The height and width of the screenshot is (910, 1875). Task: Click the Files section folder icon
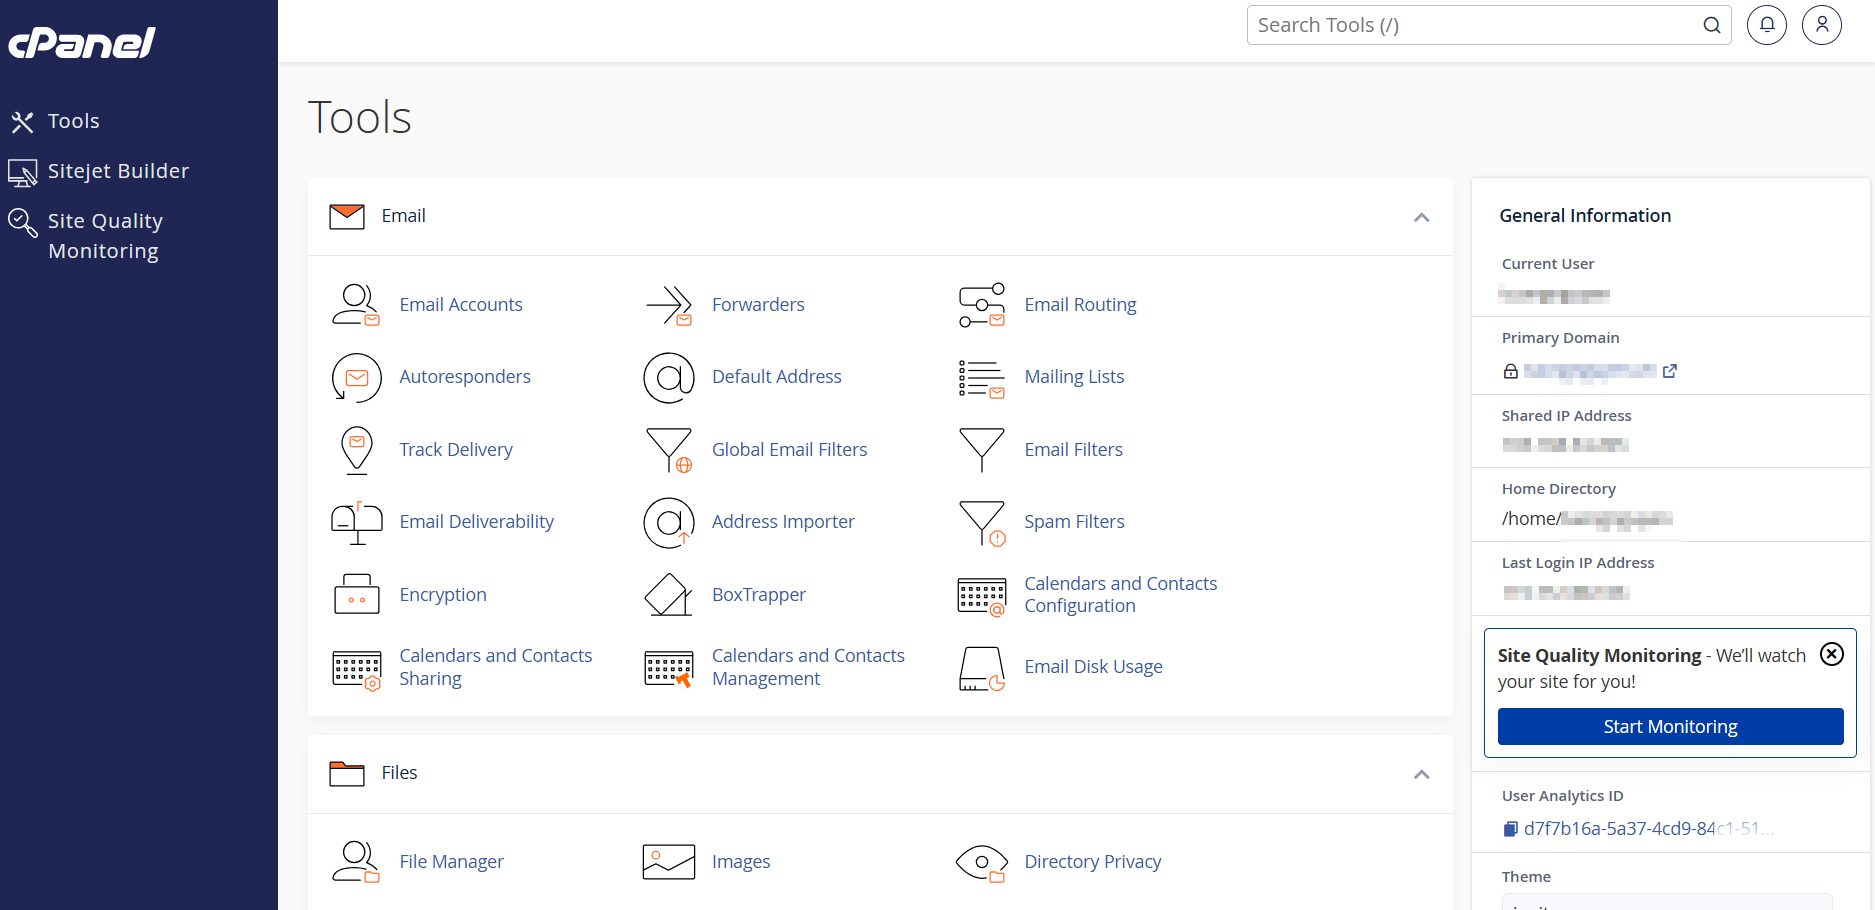[x=347, y=774]
